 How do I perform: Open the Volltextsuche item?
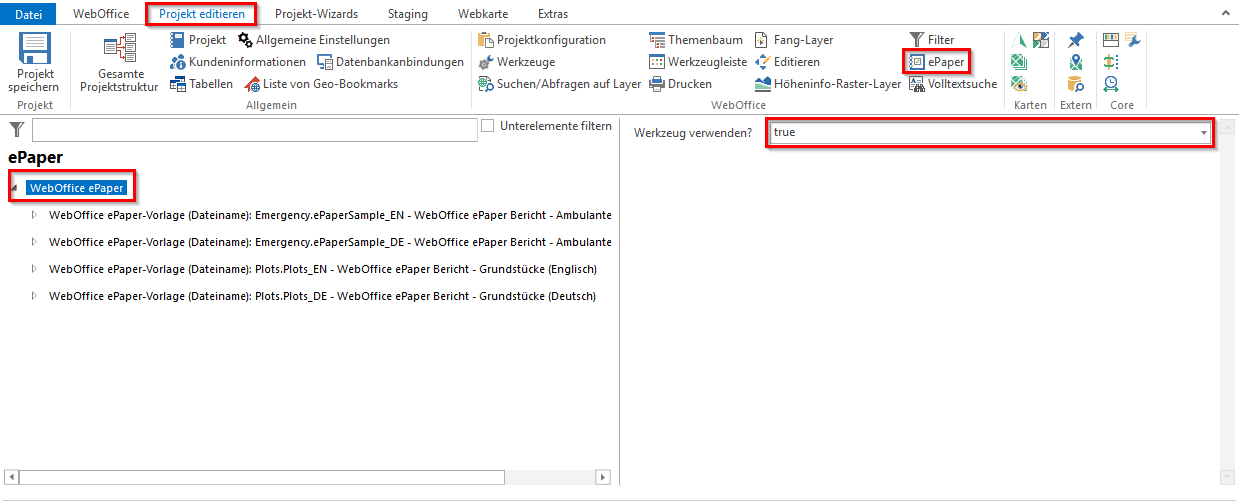953,84
